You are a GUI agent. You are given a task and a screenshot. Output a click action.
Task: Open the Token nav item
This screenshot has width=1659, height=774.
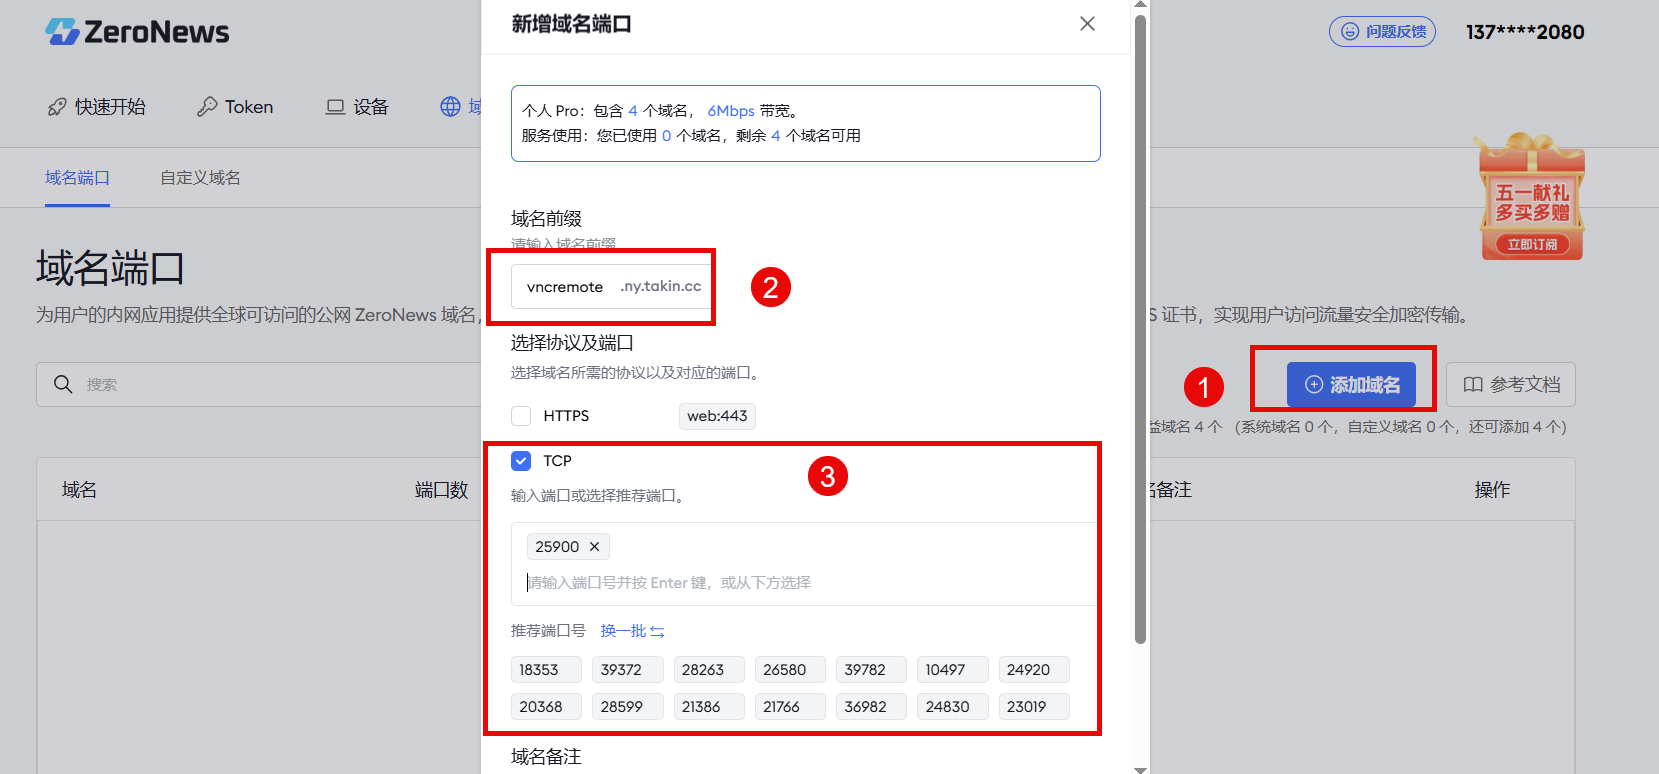(x=235, y=107)
